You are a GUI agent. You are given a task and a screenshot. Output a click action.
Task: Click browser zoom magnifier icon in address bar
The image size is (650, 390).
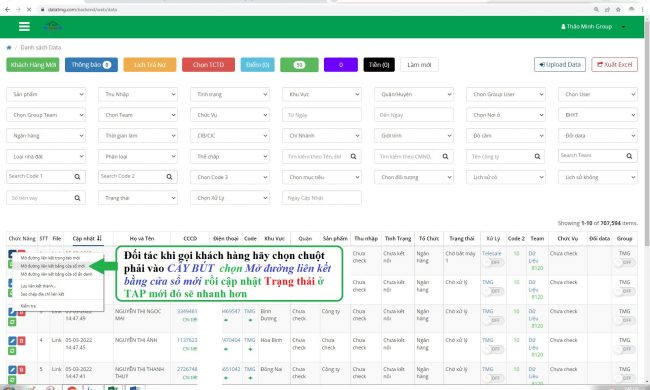click(596, 9)
